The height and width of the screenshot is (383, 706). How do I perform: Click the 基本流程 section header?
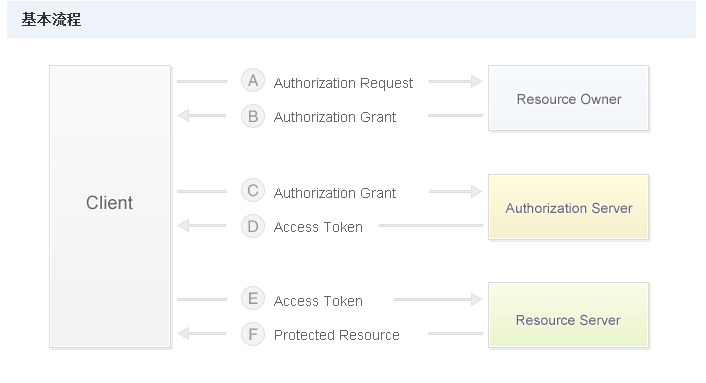click(x=51, y=19)
